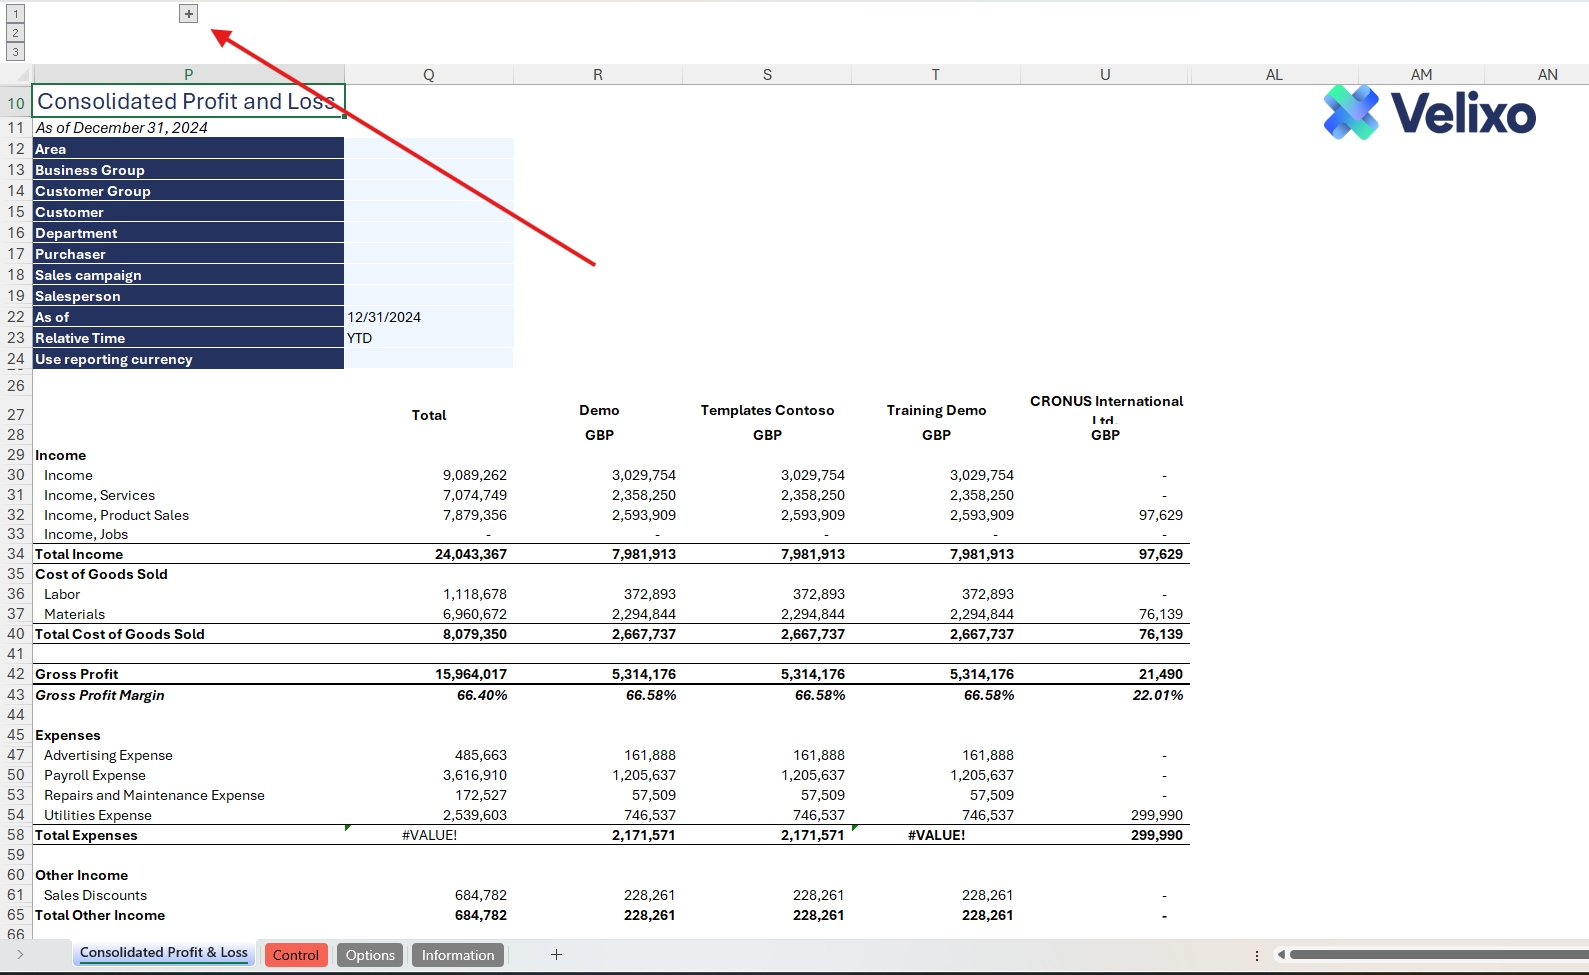1589x975 pixels.
Task: Switch to the red Control sheet tab
Action: pyautogui.click(x=296, y=955)
